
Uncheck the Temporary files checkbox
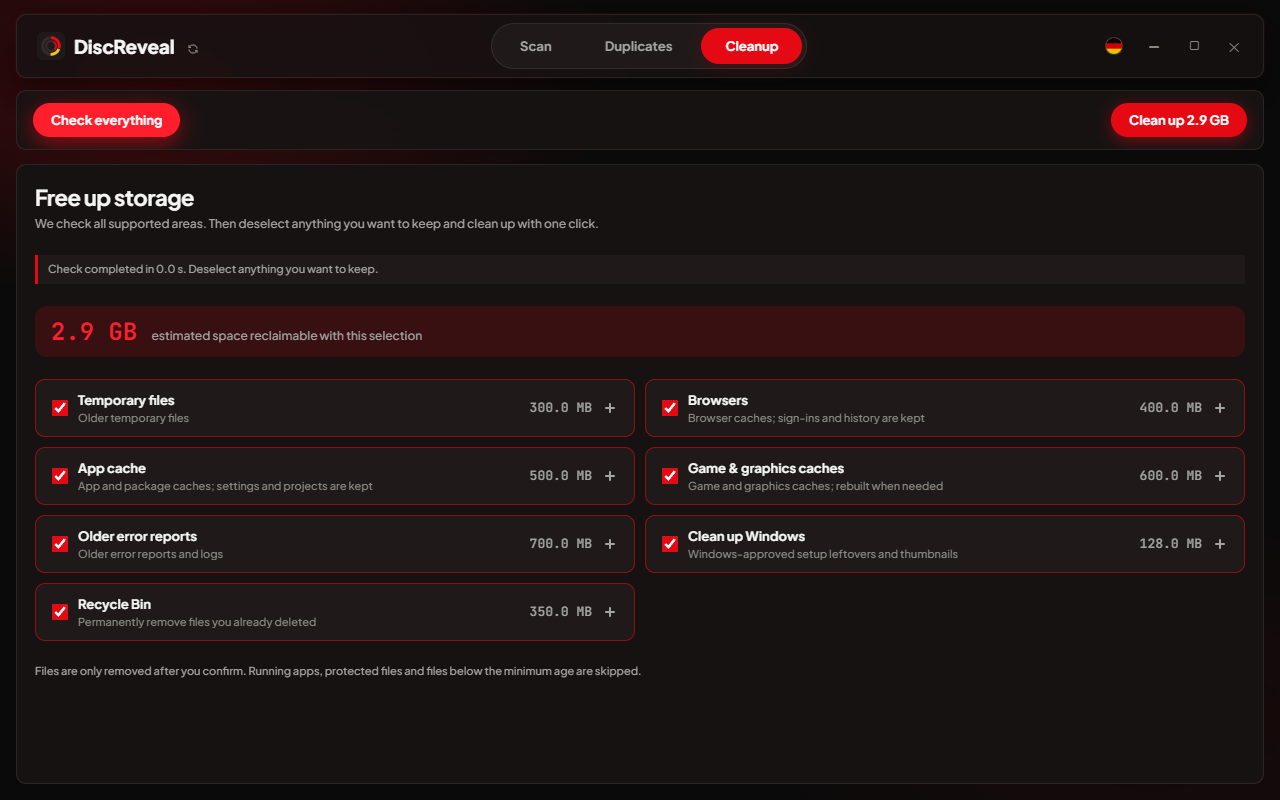tap(60, 408)
